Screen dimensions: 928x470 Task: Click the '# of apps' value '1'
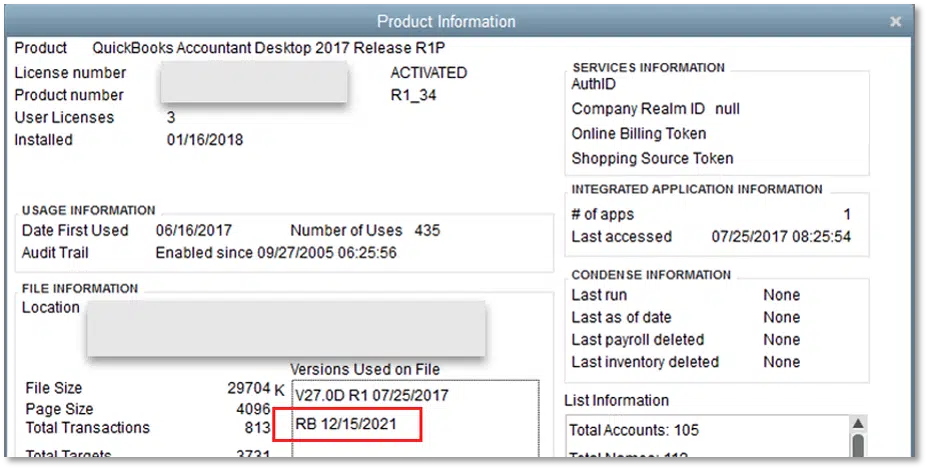click(x=847, y=214)
